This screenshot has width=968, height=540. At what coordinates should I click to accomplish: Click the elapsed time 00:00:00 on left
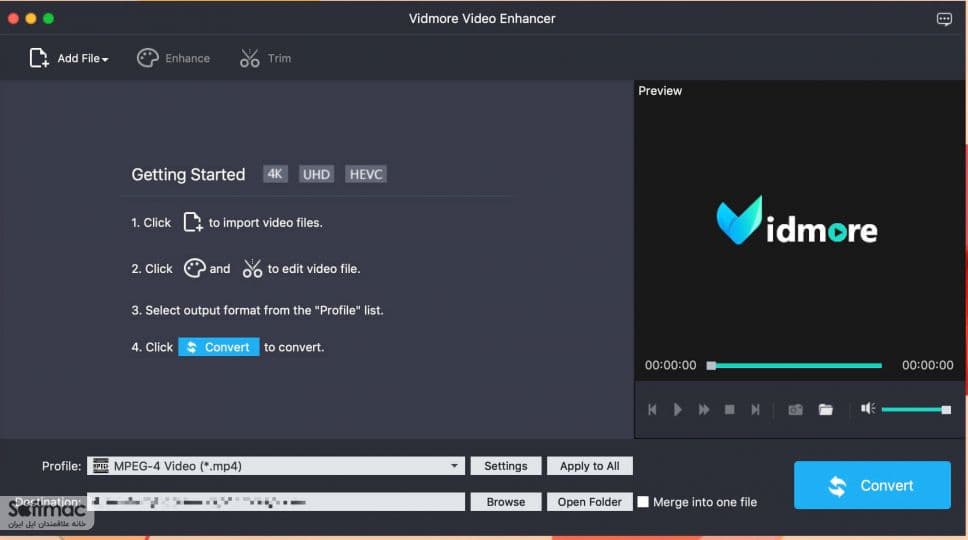pyautogui.click(x=670, y=365)
